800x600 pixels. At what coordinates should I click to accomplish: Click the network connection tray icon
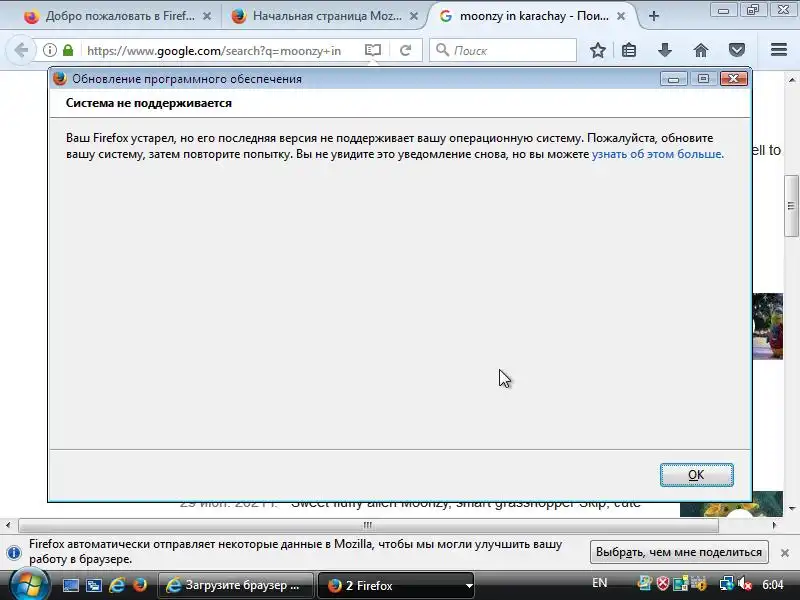tap(726, 584)
